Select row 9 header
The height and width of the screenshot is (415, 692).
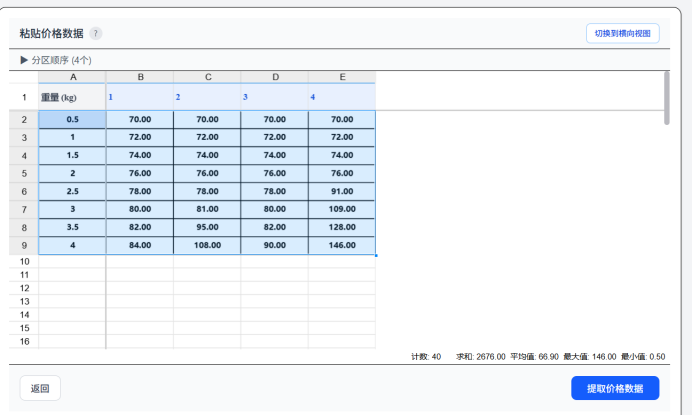[24, 245]
